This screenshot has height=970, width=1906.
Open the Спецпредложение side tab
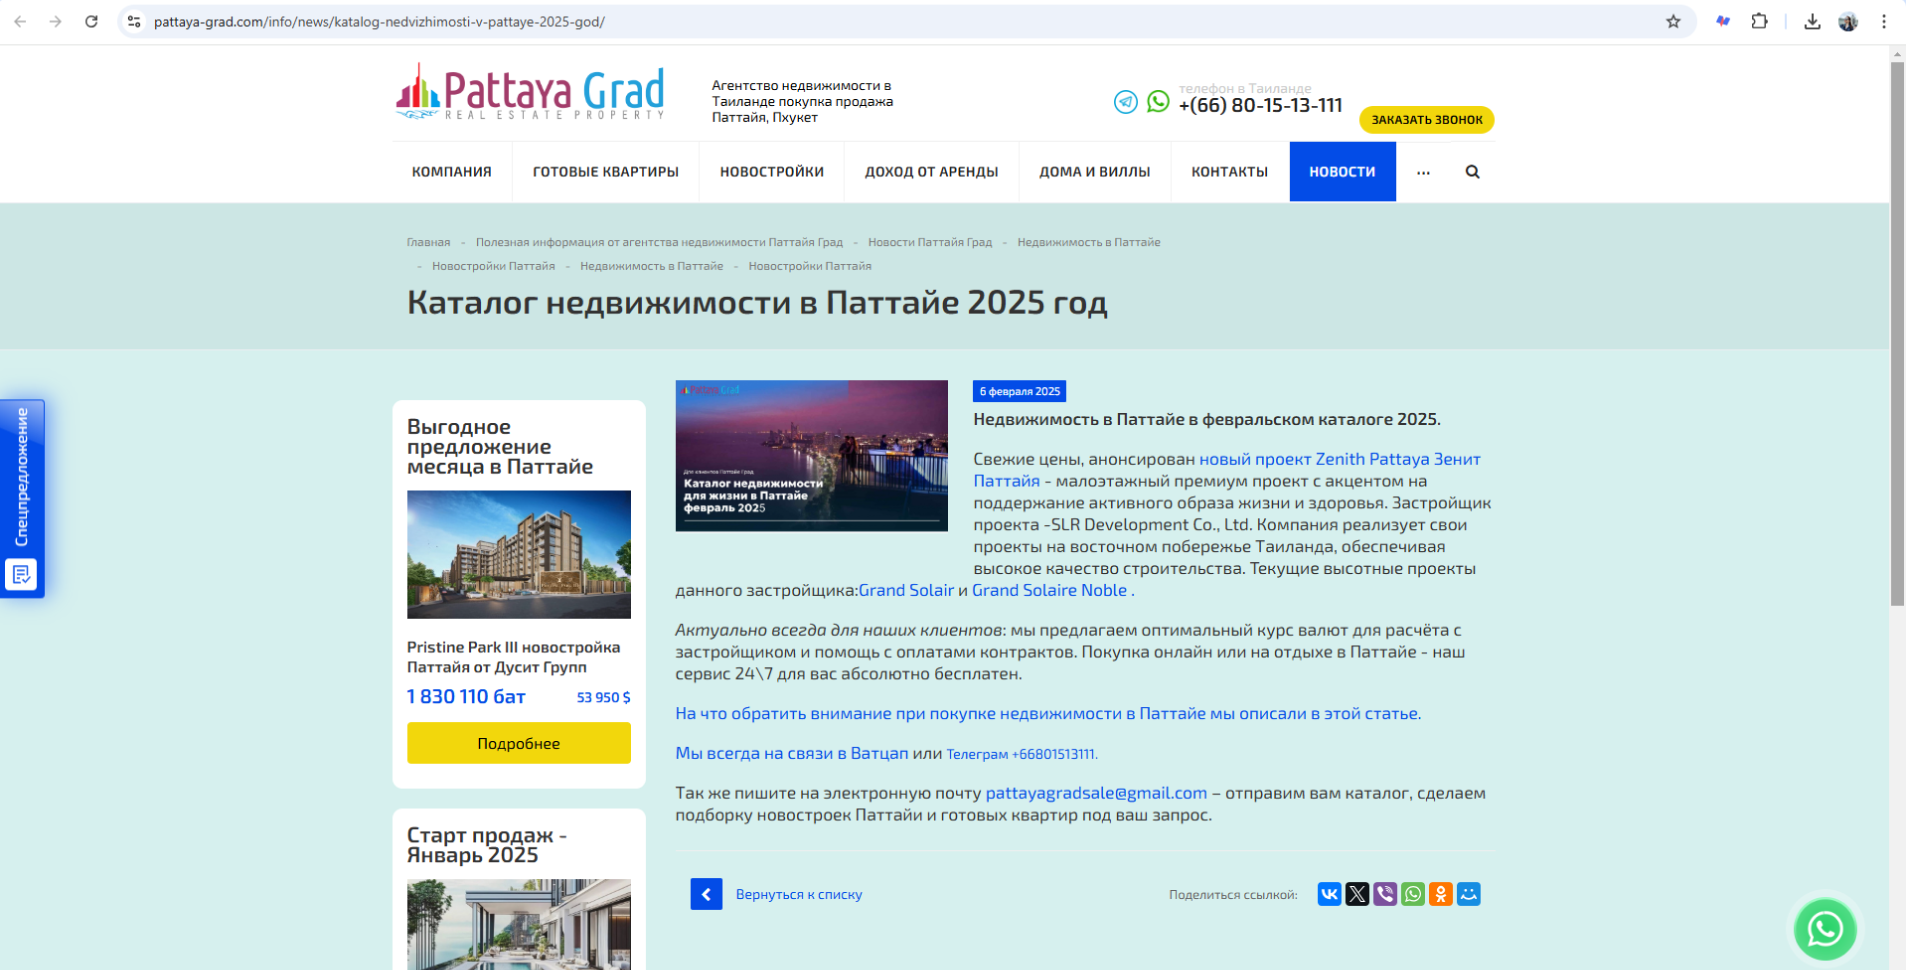coord(22,498)
